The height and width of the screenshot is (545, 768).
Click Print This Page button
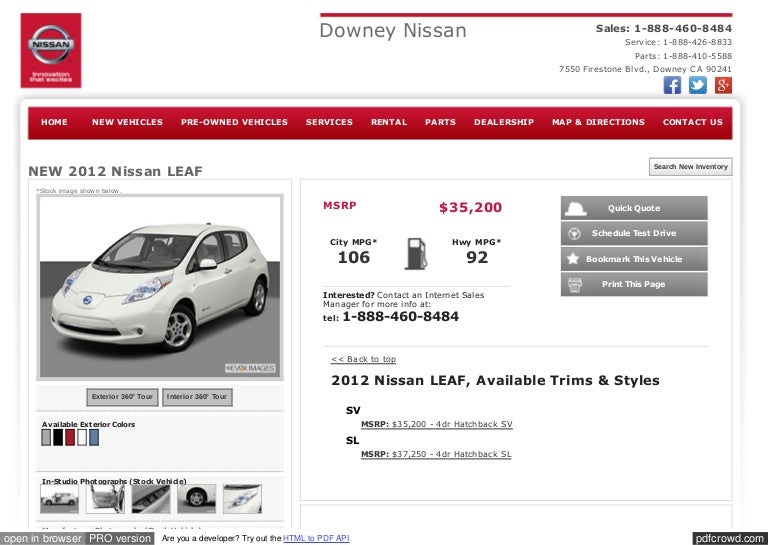pos(634,284)
